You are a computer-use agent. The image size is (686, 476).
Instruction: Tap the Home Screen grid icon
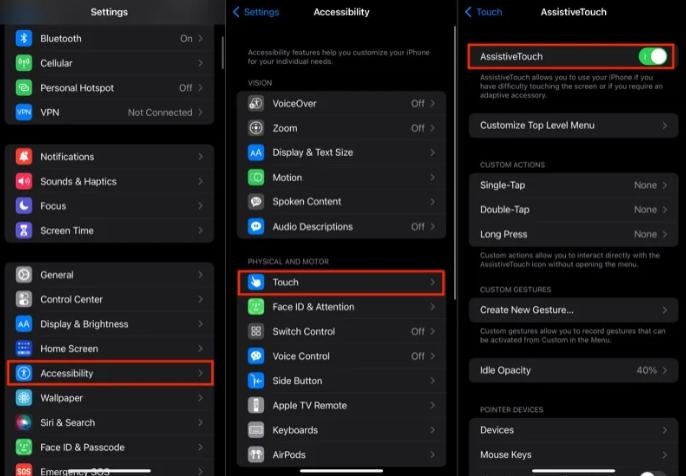(x=24, y=349)
